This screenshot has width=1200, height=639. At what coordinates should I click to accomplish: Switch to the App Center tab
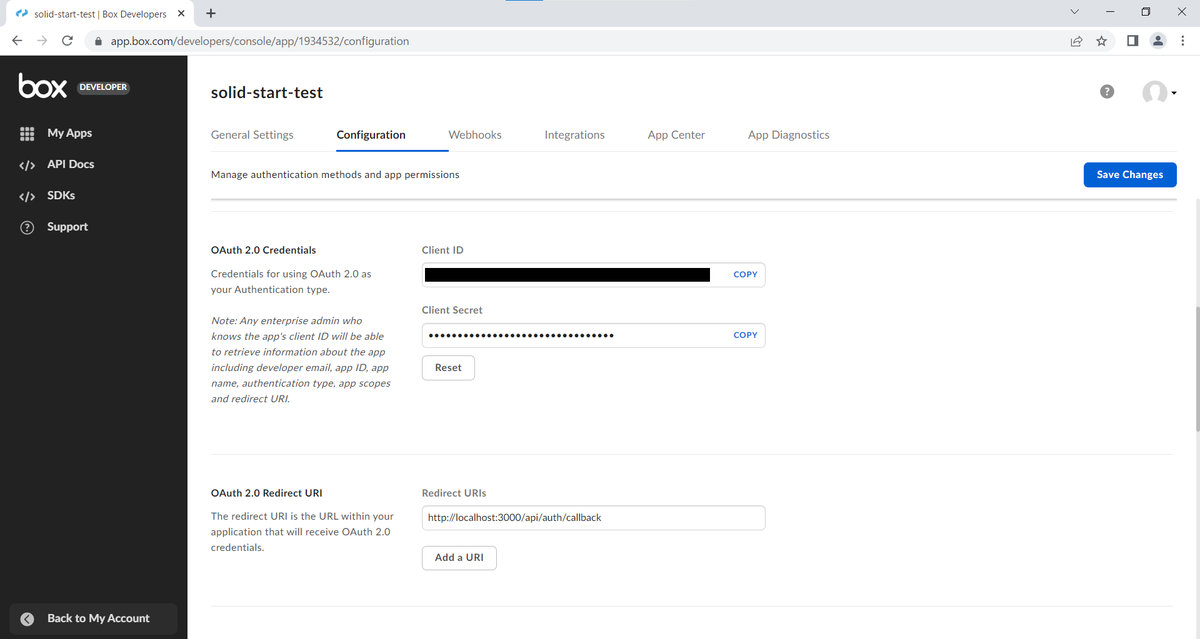pos(676,135)
